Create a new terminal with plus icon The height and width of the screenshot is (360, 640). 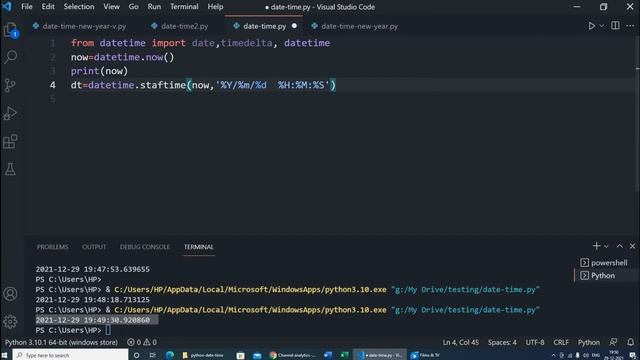596,246
